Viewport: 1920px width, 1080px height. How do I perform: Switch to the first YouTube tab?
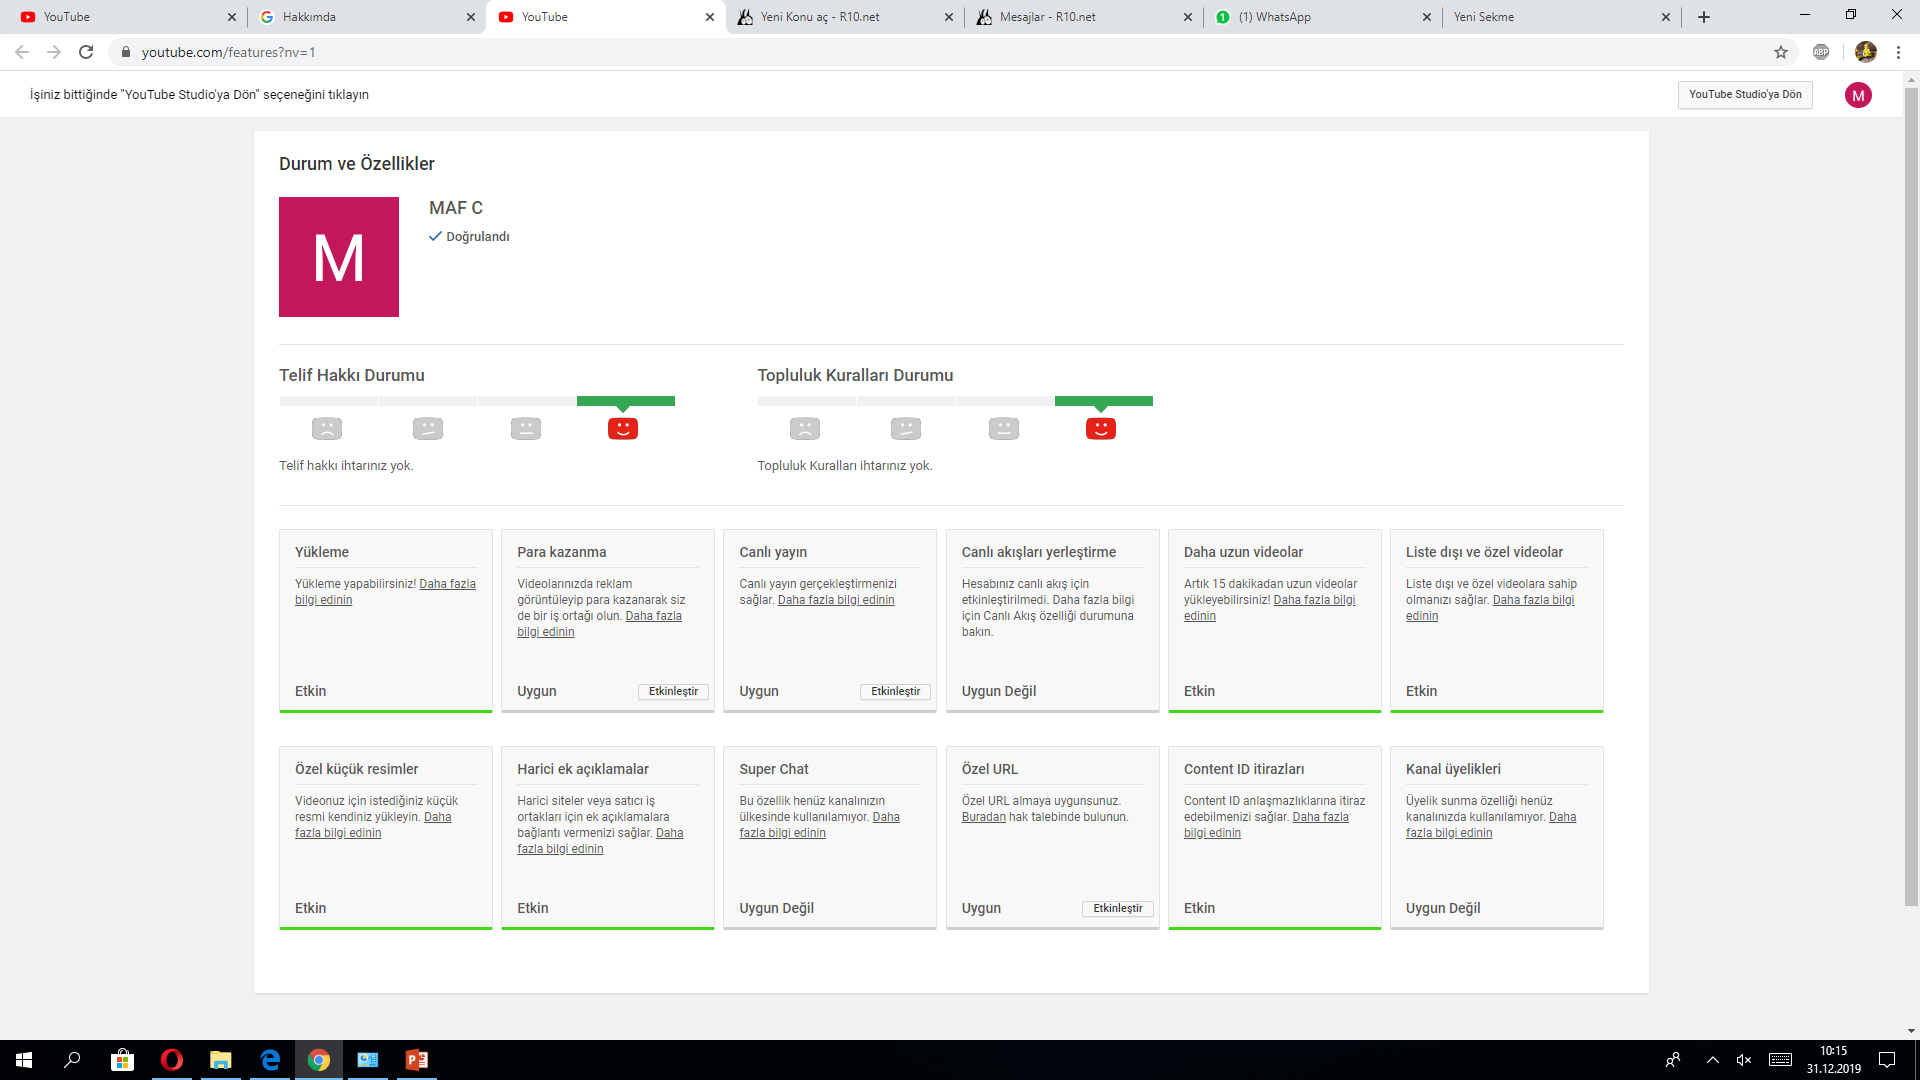coord(126,17)
